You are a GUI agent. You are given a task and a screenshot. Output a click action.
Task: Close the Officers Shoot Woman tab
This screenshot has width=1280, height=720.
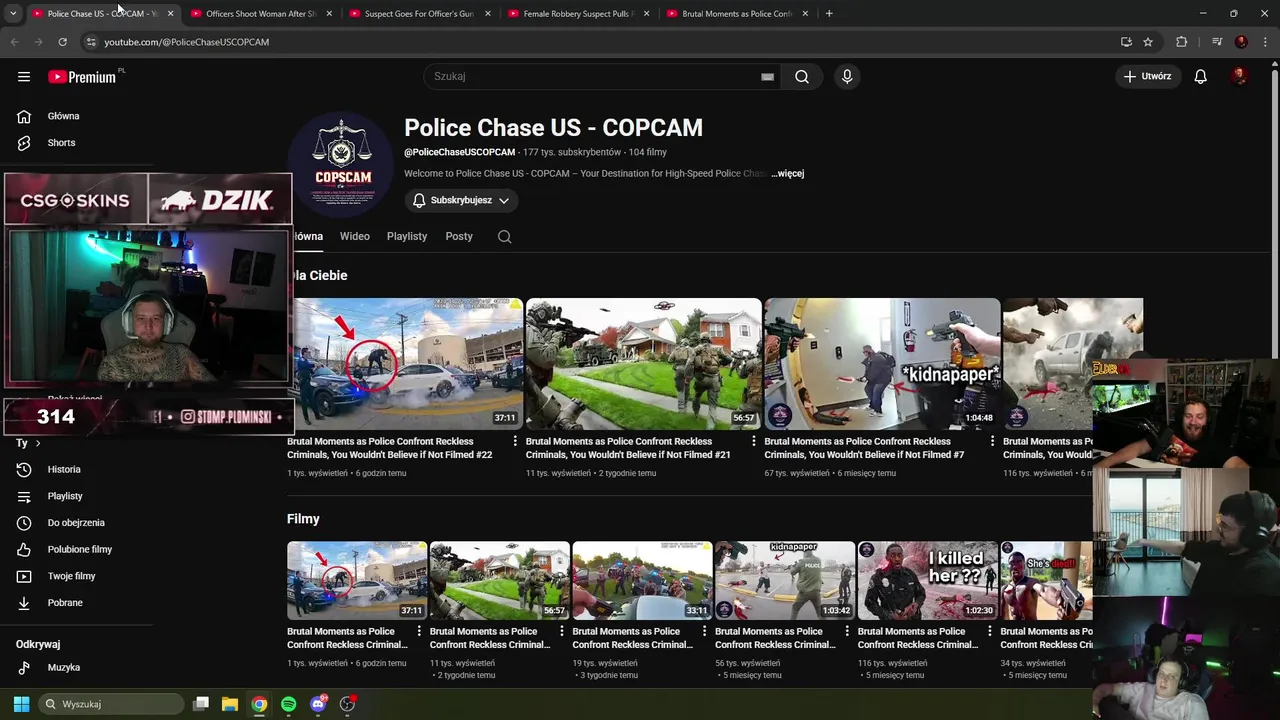pyautogui.click(x=329, y=14)
